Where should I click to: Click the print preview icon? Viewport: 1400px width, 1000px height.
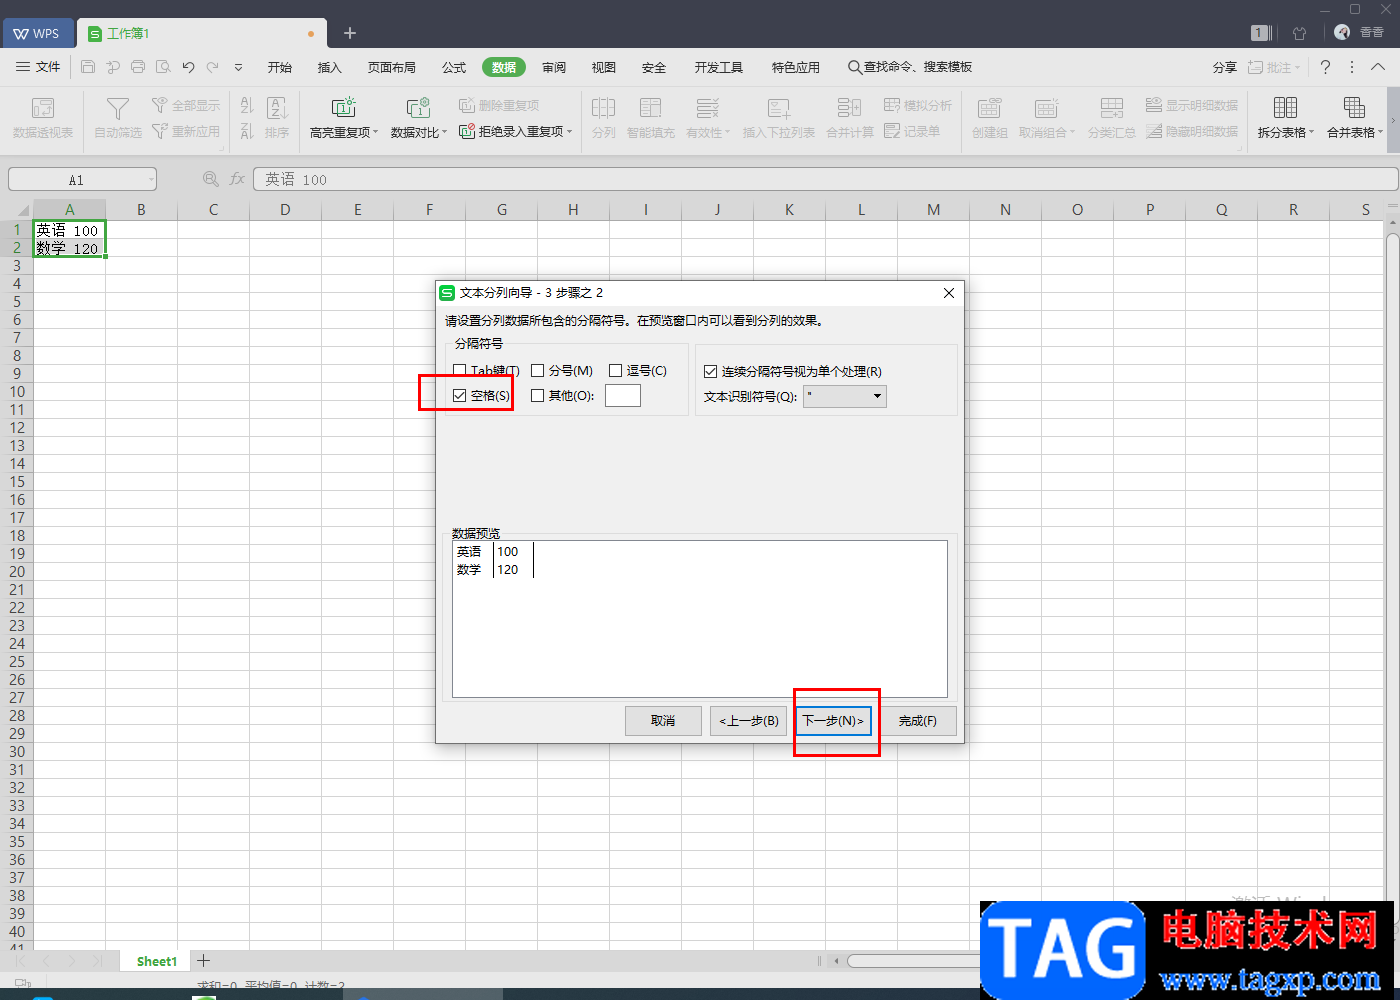pos(162,67)
